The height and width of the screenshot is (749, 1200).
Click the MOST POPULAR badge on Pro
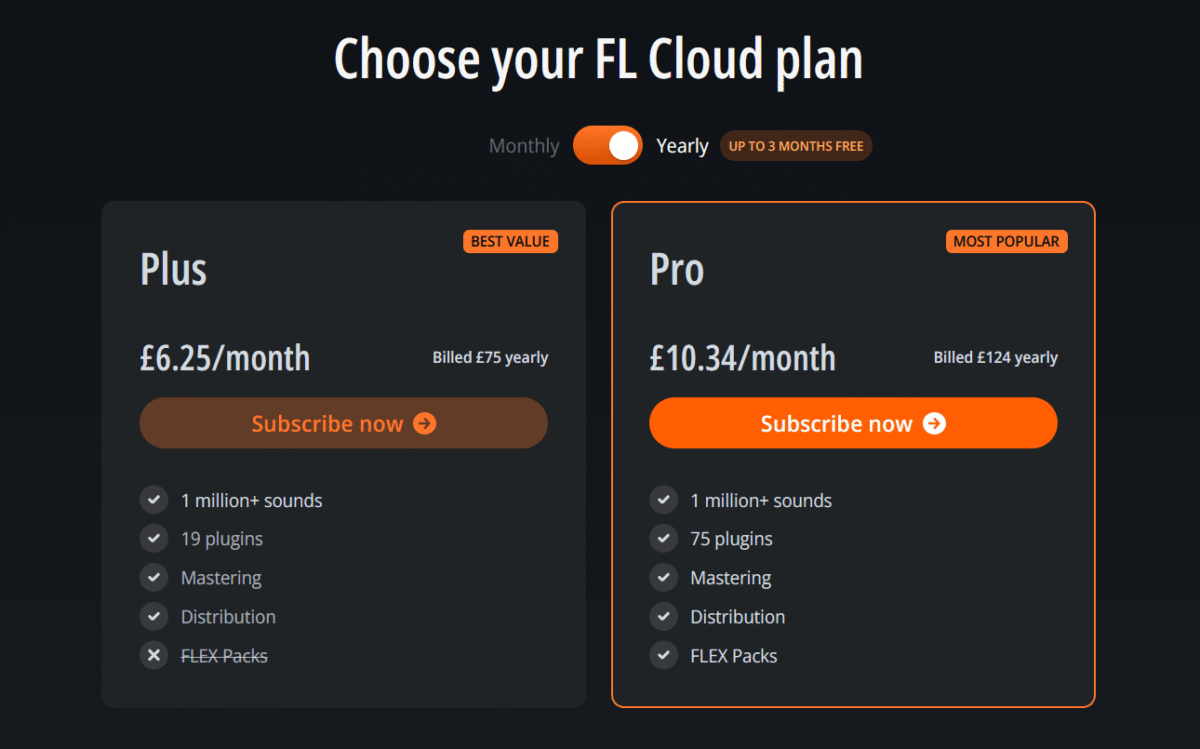click(x=1006, y=242)
